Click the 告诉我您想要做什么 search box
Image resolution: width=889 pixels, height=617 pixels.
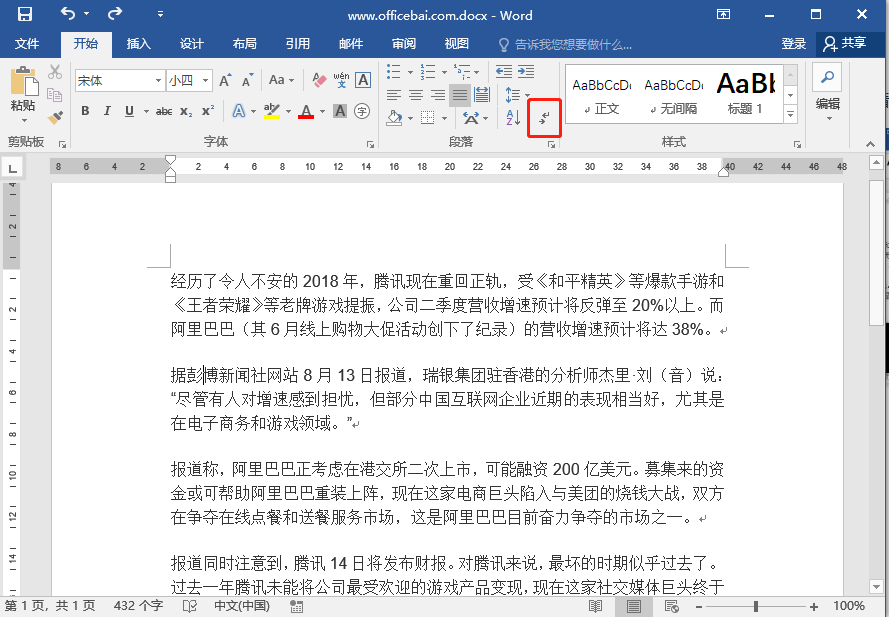pyautogui.click(x=565, y=44)
